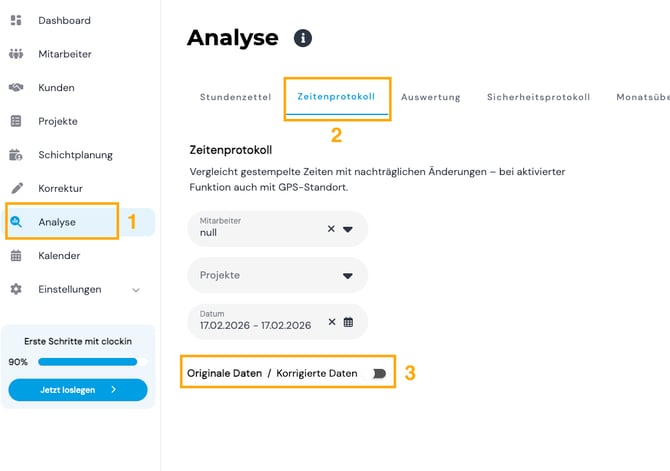
Task: Open the Projekte dropdown
Action: click(348, 275)
